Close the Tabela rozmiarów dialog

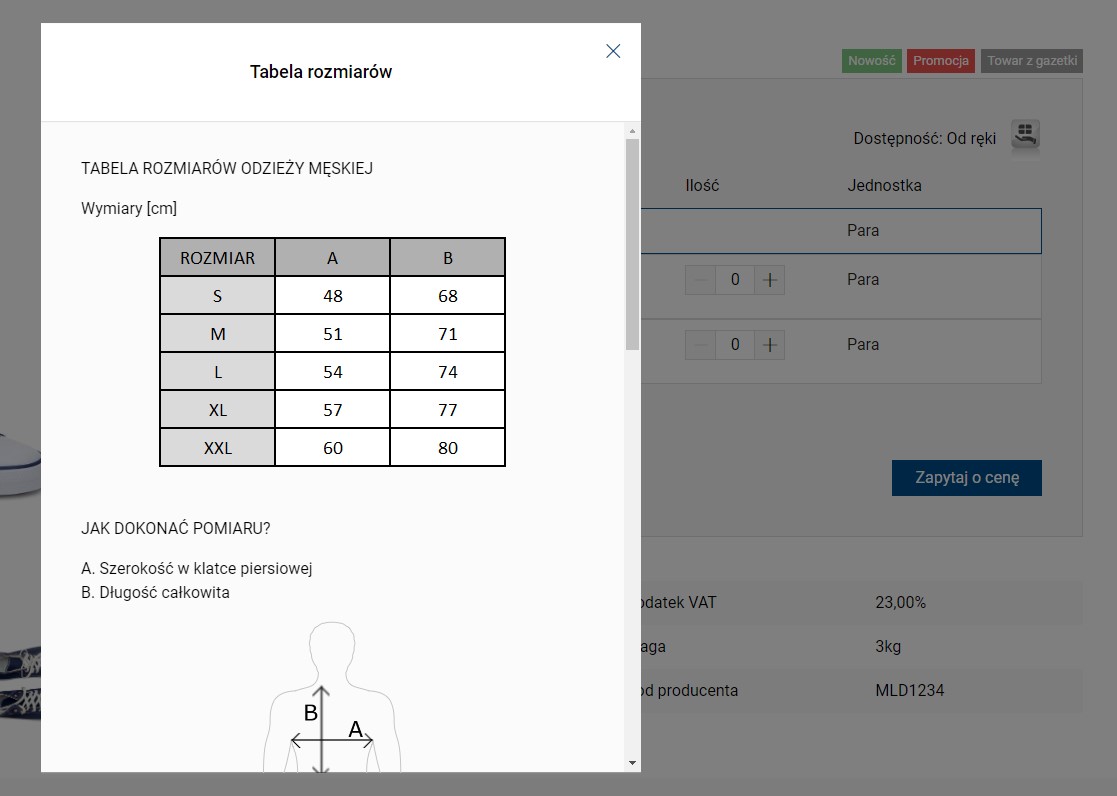tap(613, 51)
